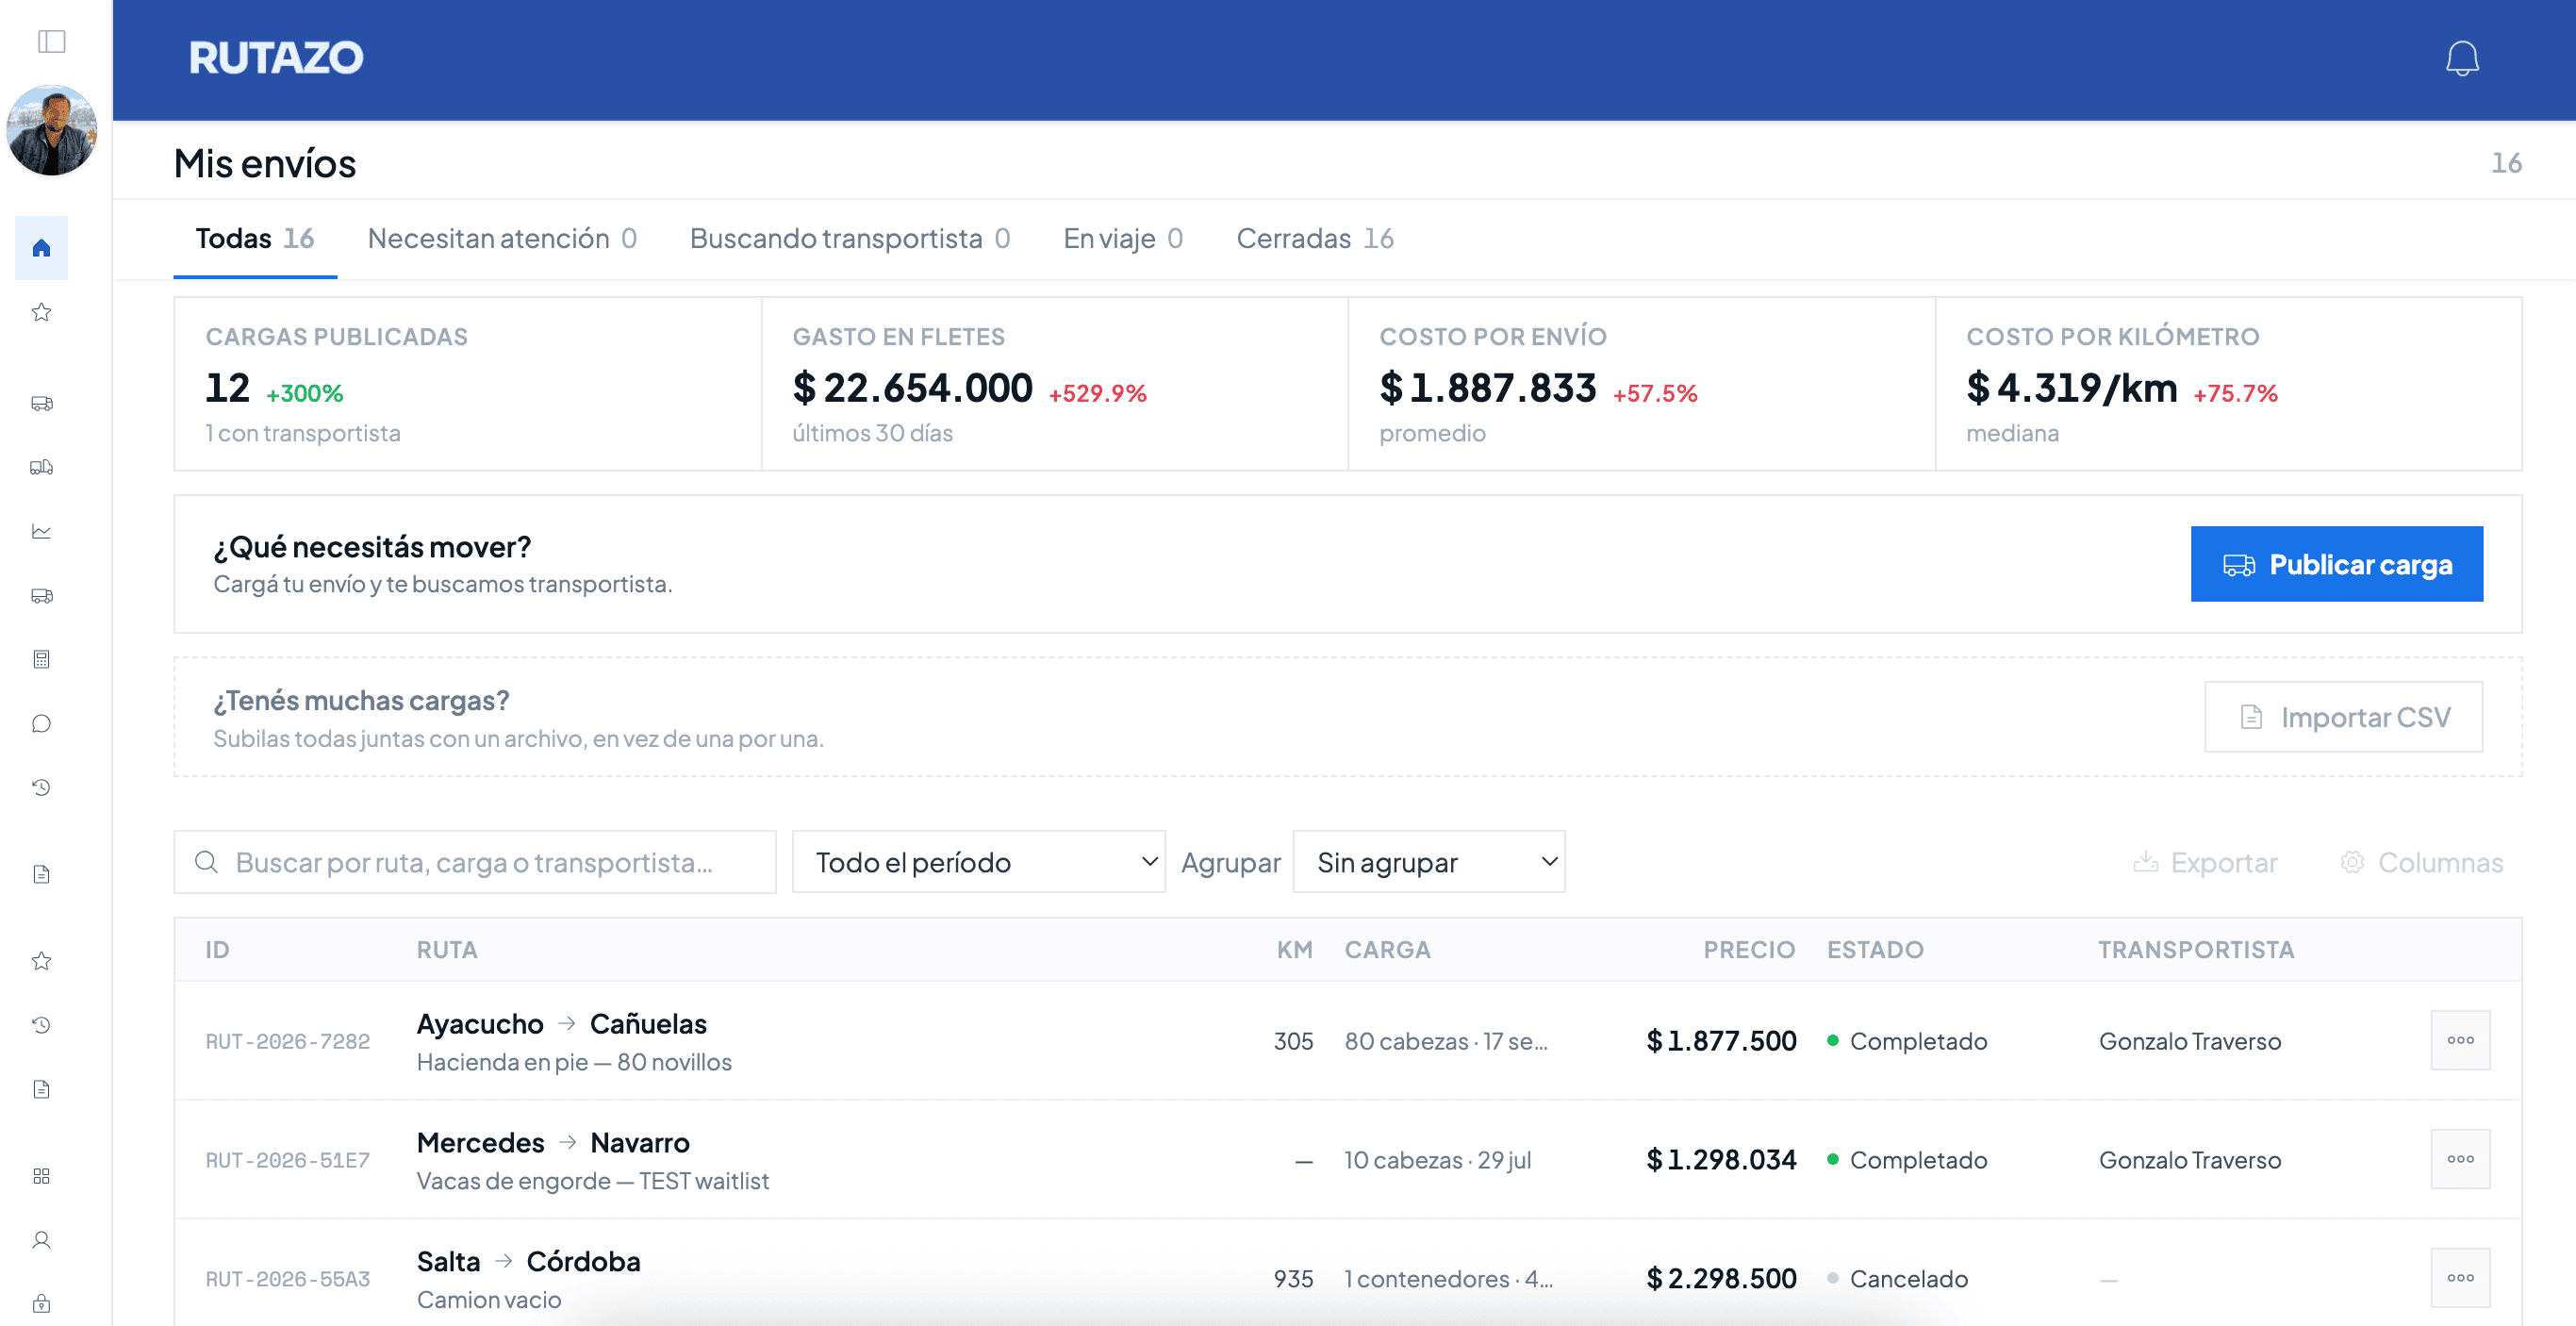Click the Ayacucho → Cañuelas route
Screen dimensions: 2576x1326
(561, 1024)
